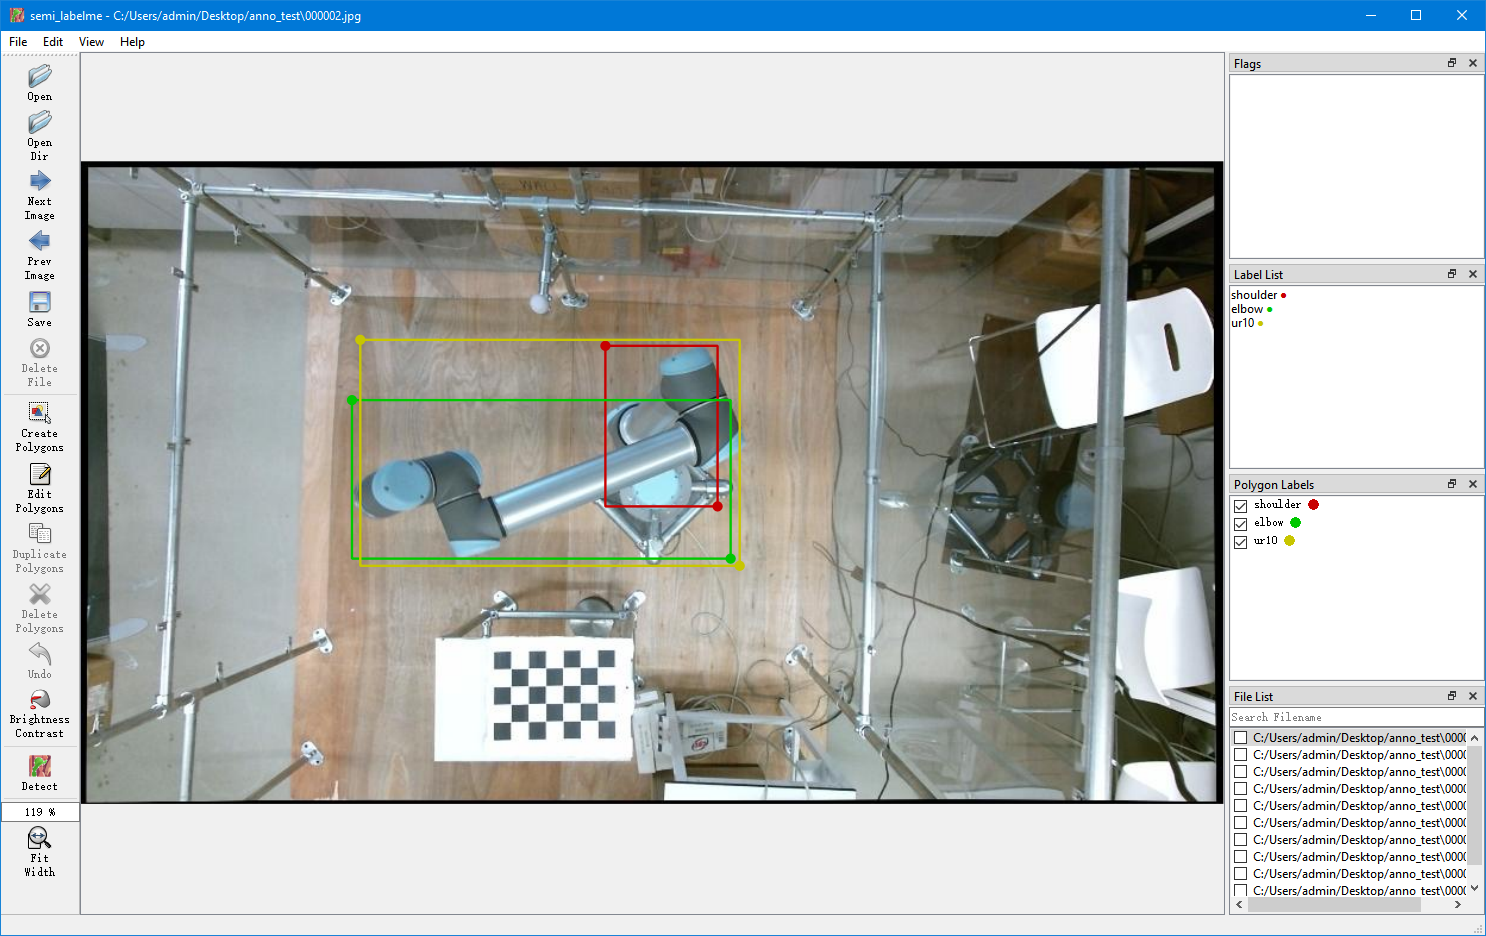Click the Delete Polygons icon
The width and height of the screenshot is (1486, 936).
click(40, 594)
